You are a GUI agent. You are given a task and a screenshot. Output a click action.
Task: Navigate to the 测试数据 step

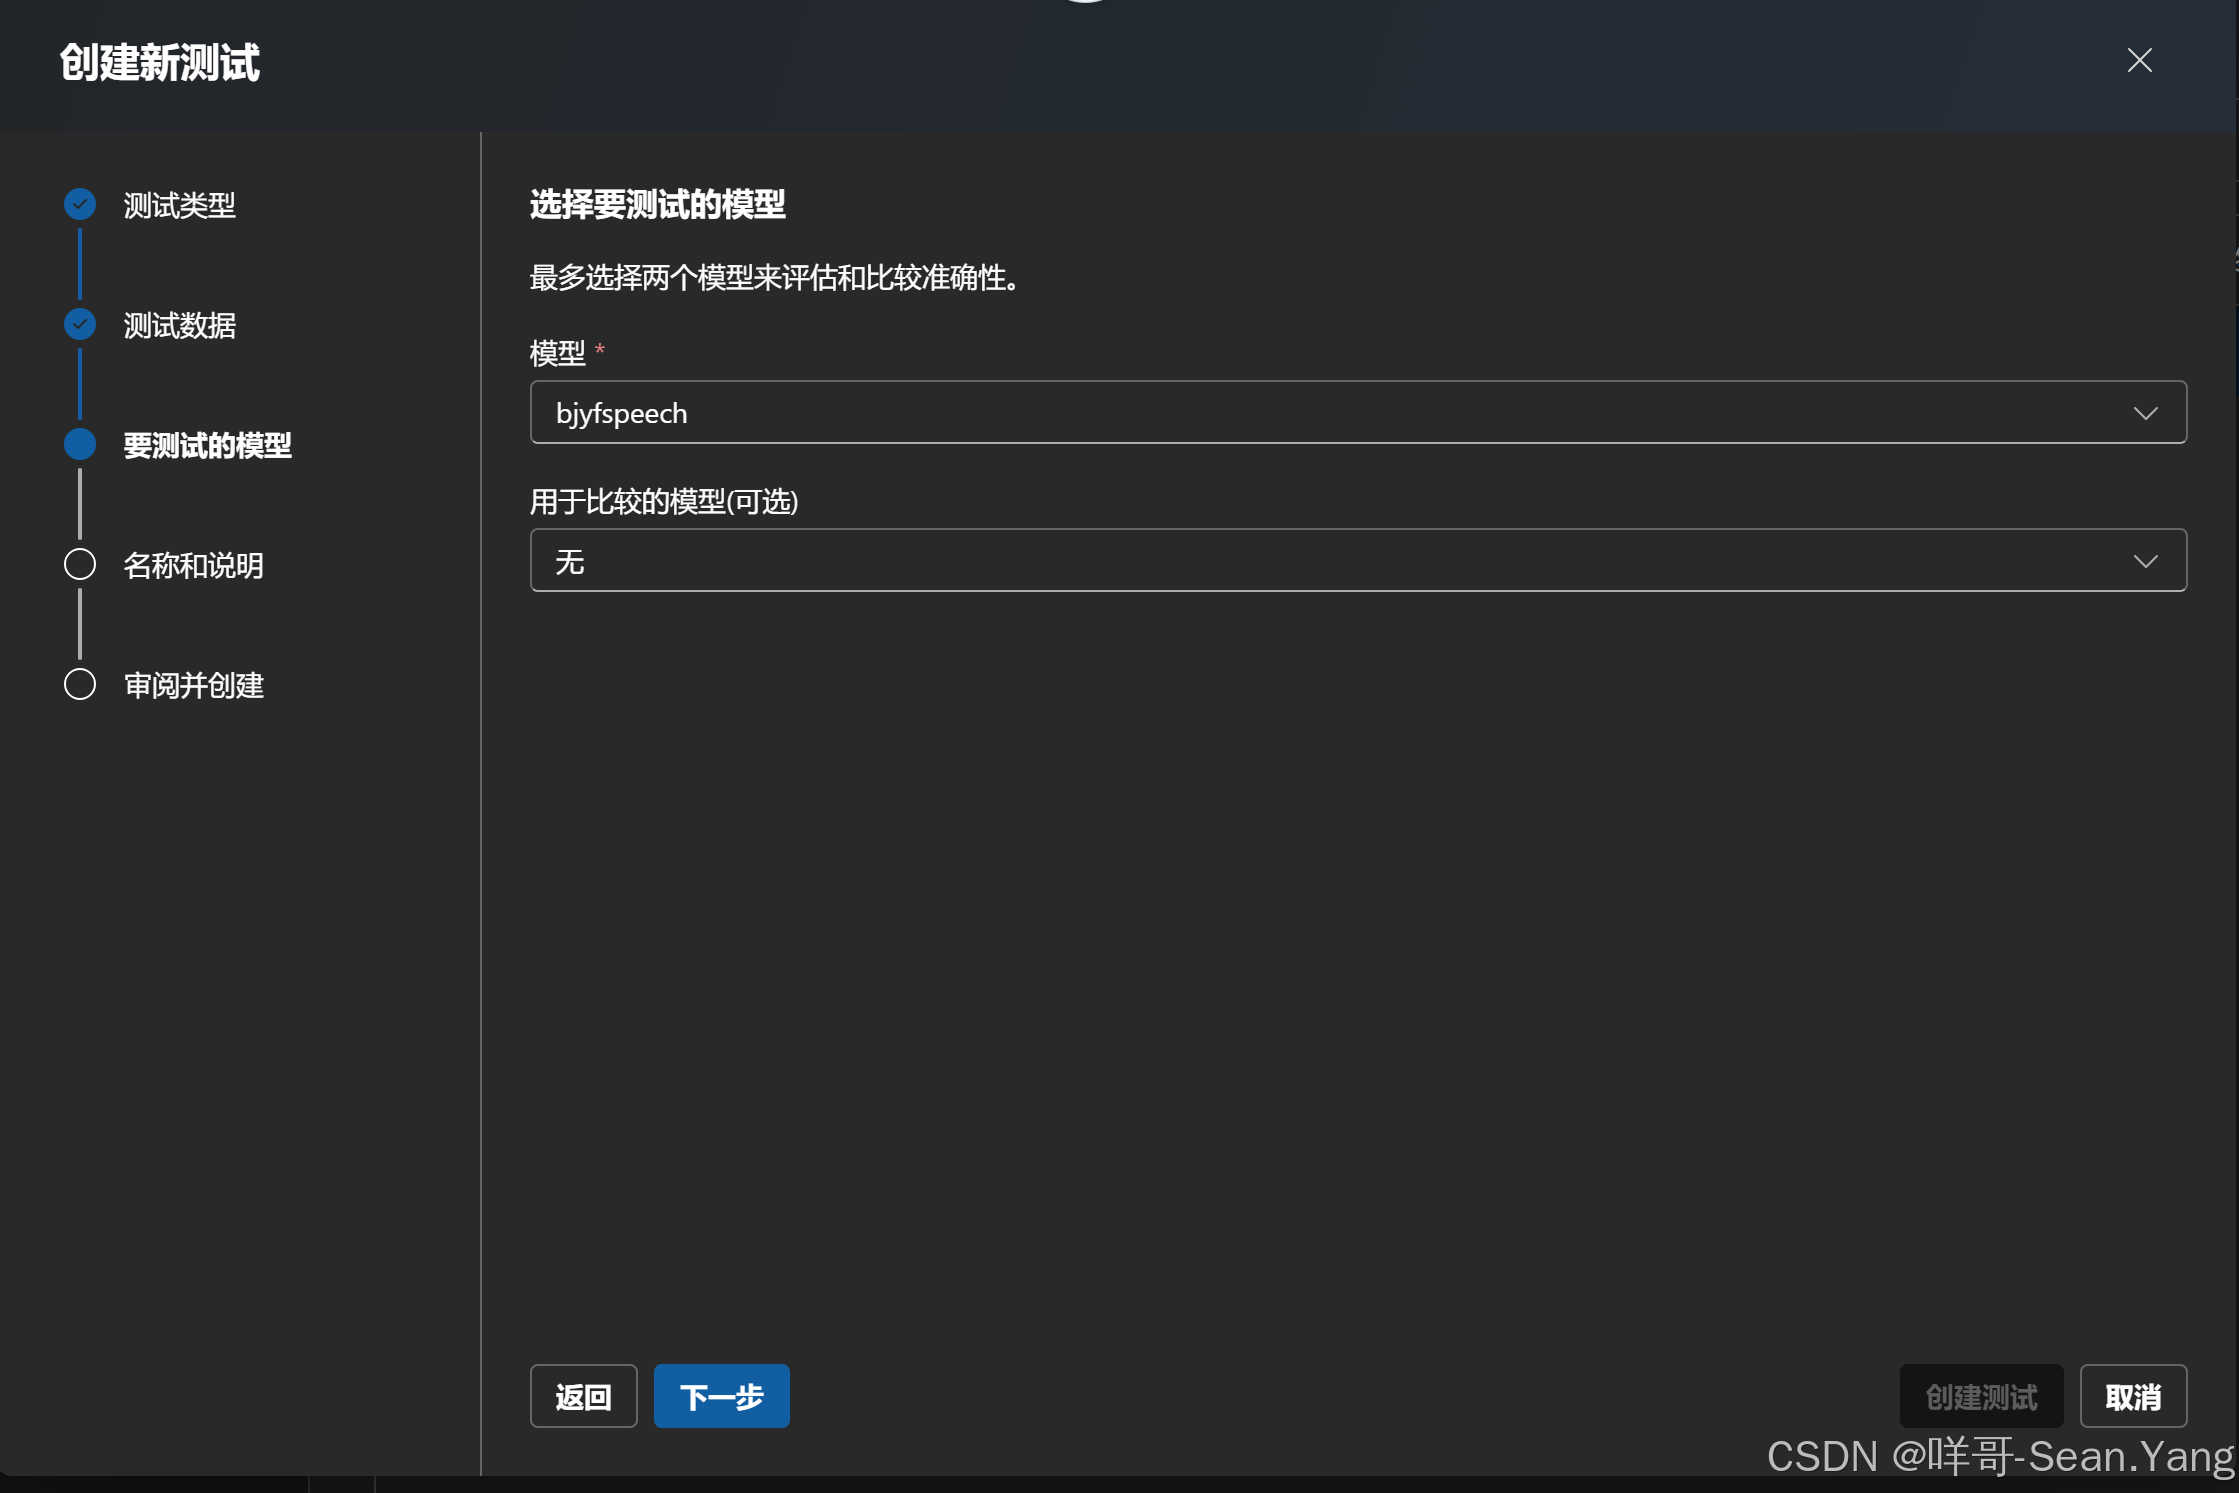[x=178, y=326]
